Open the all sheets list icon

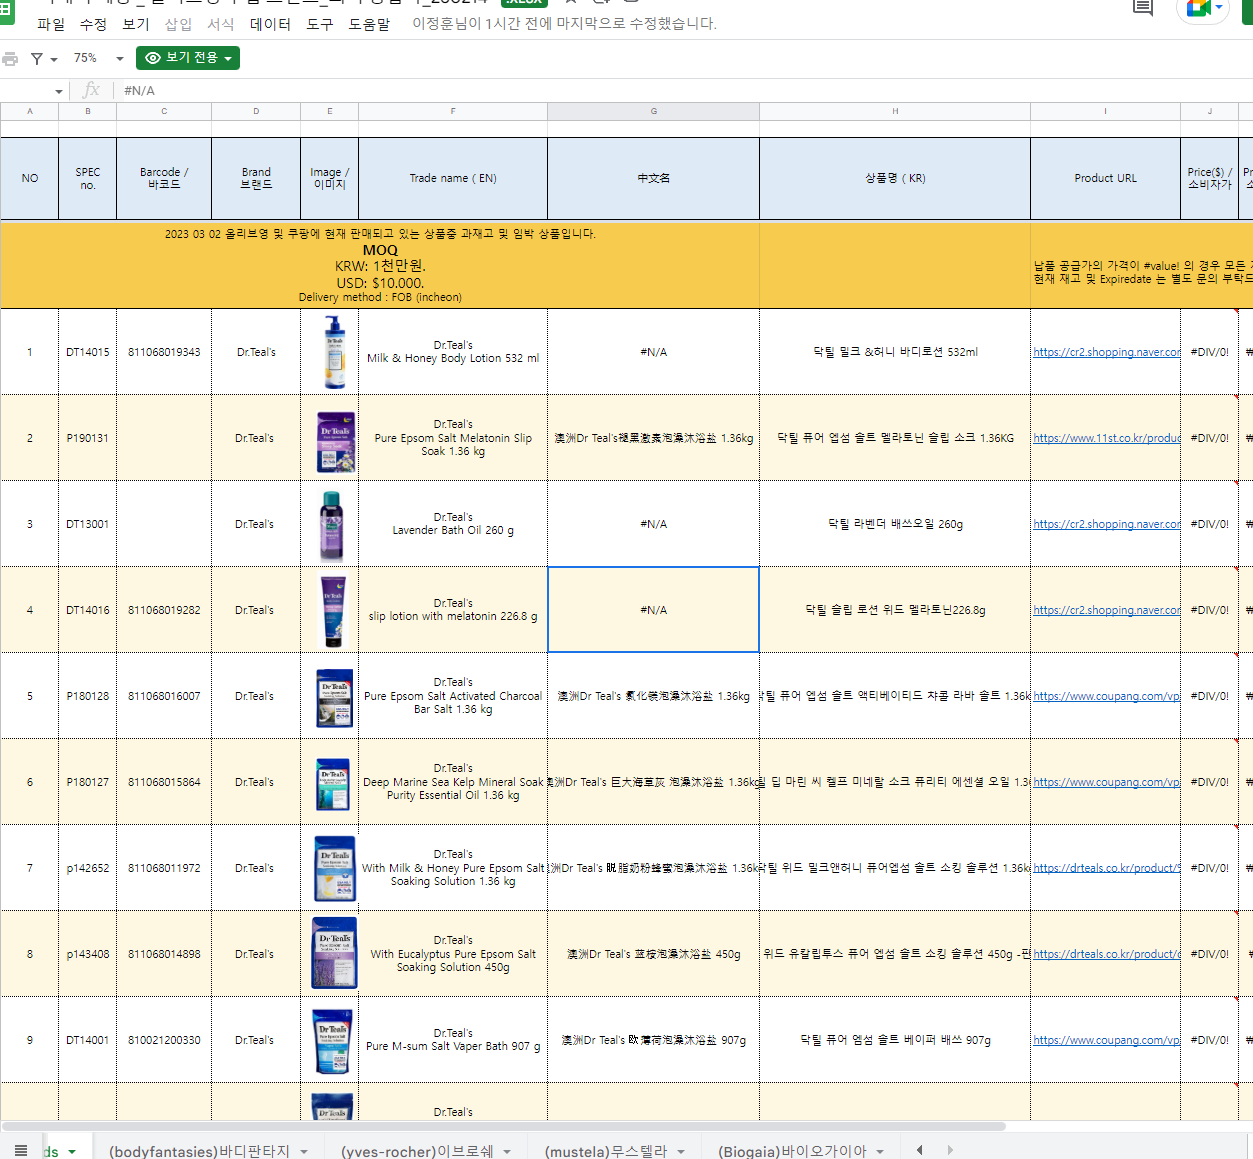[x=21, y=1150]
